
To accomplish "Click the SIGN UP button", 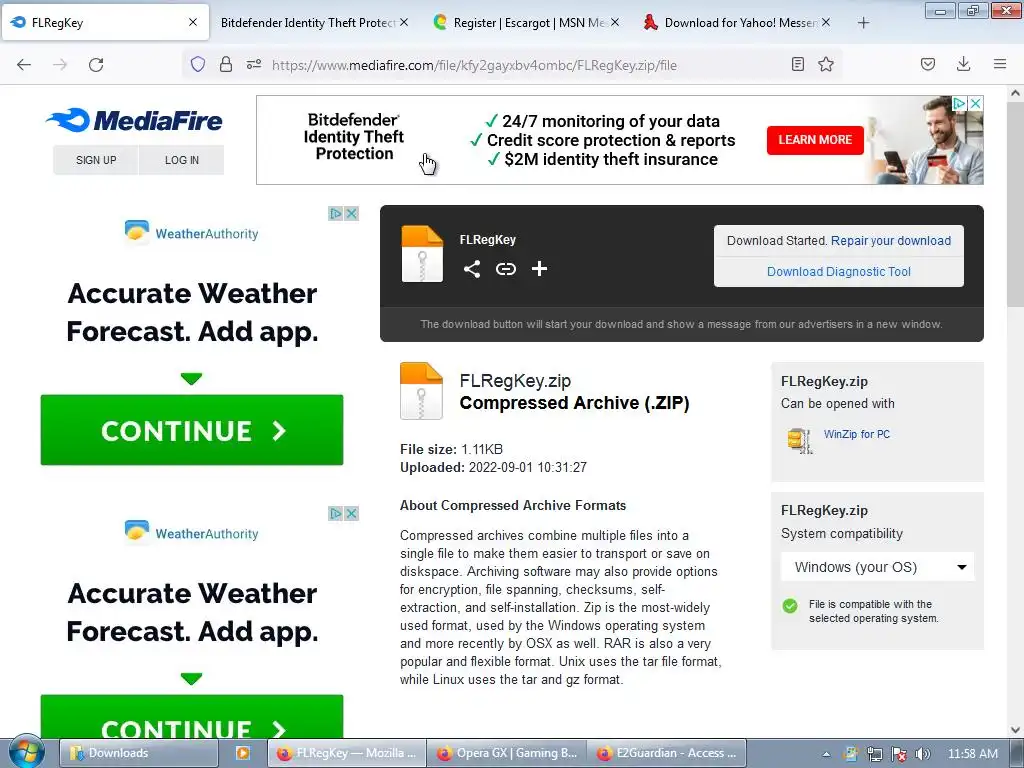I will pyautogui.click(x=96, y=160).
